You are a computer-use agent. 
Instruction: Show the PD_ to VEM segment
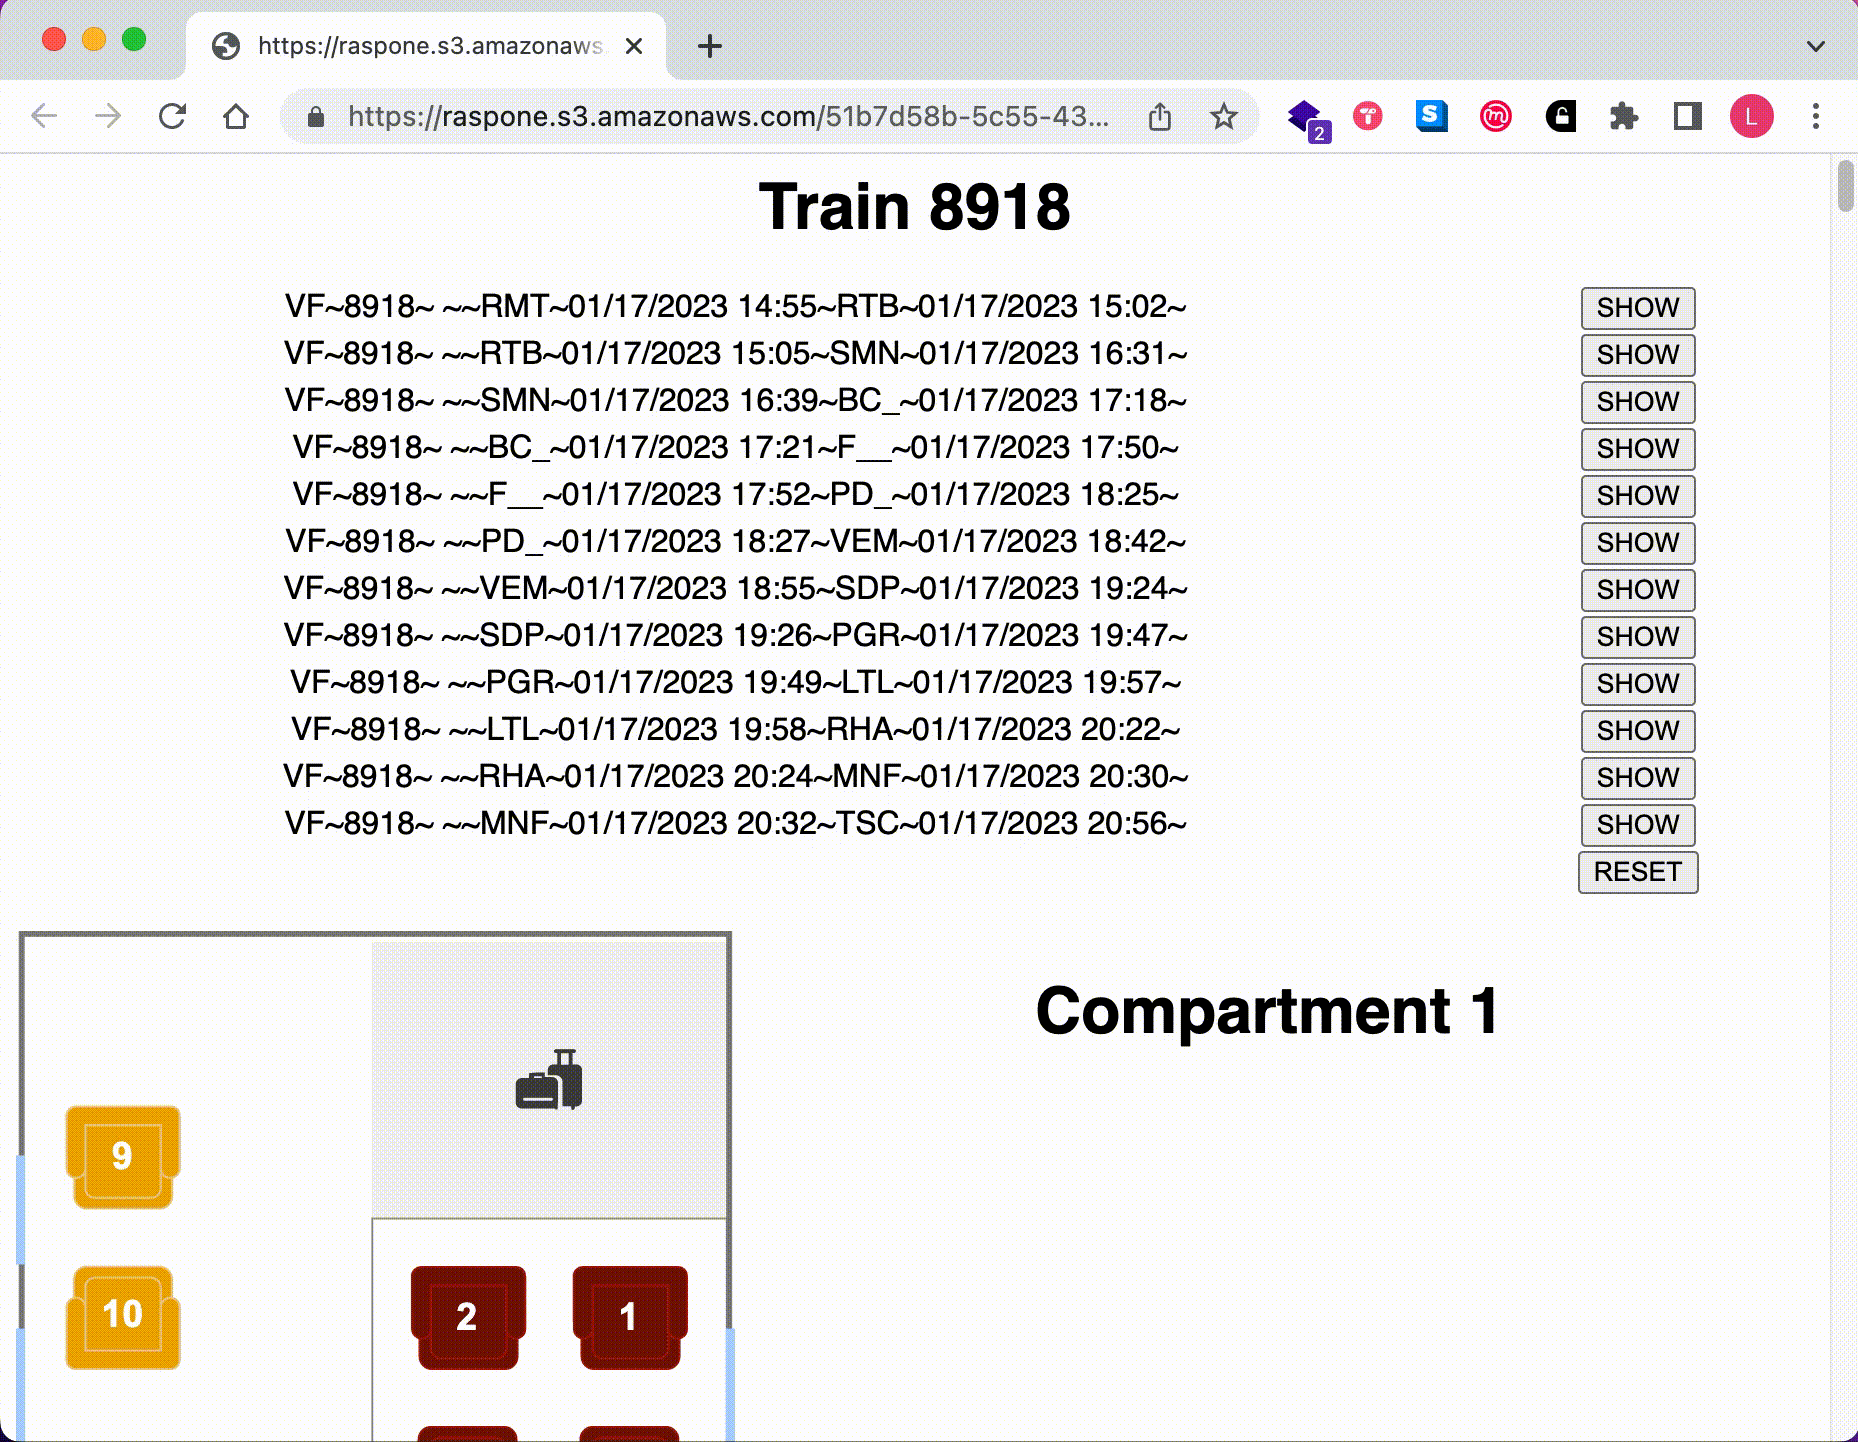tap(1638, 543)
